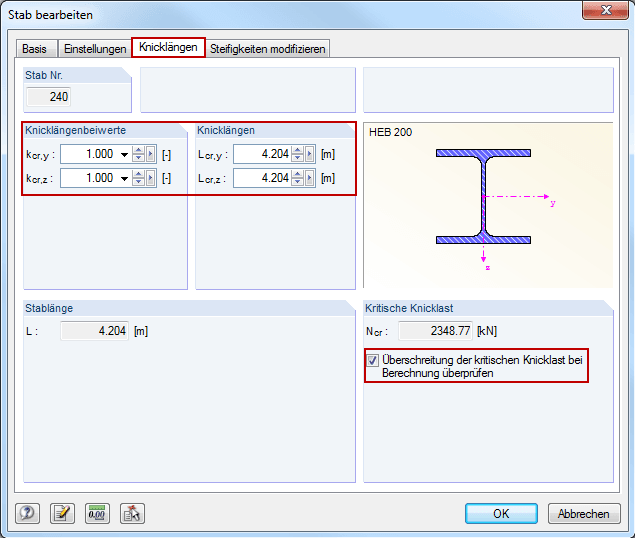Expand the Lcr,z side arrow button
This screenshot has height=538, width=635.
pyautogui.click(x=310, y=178)
